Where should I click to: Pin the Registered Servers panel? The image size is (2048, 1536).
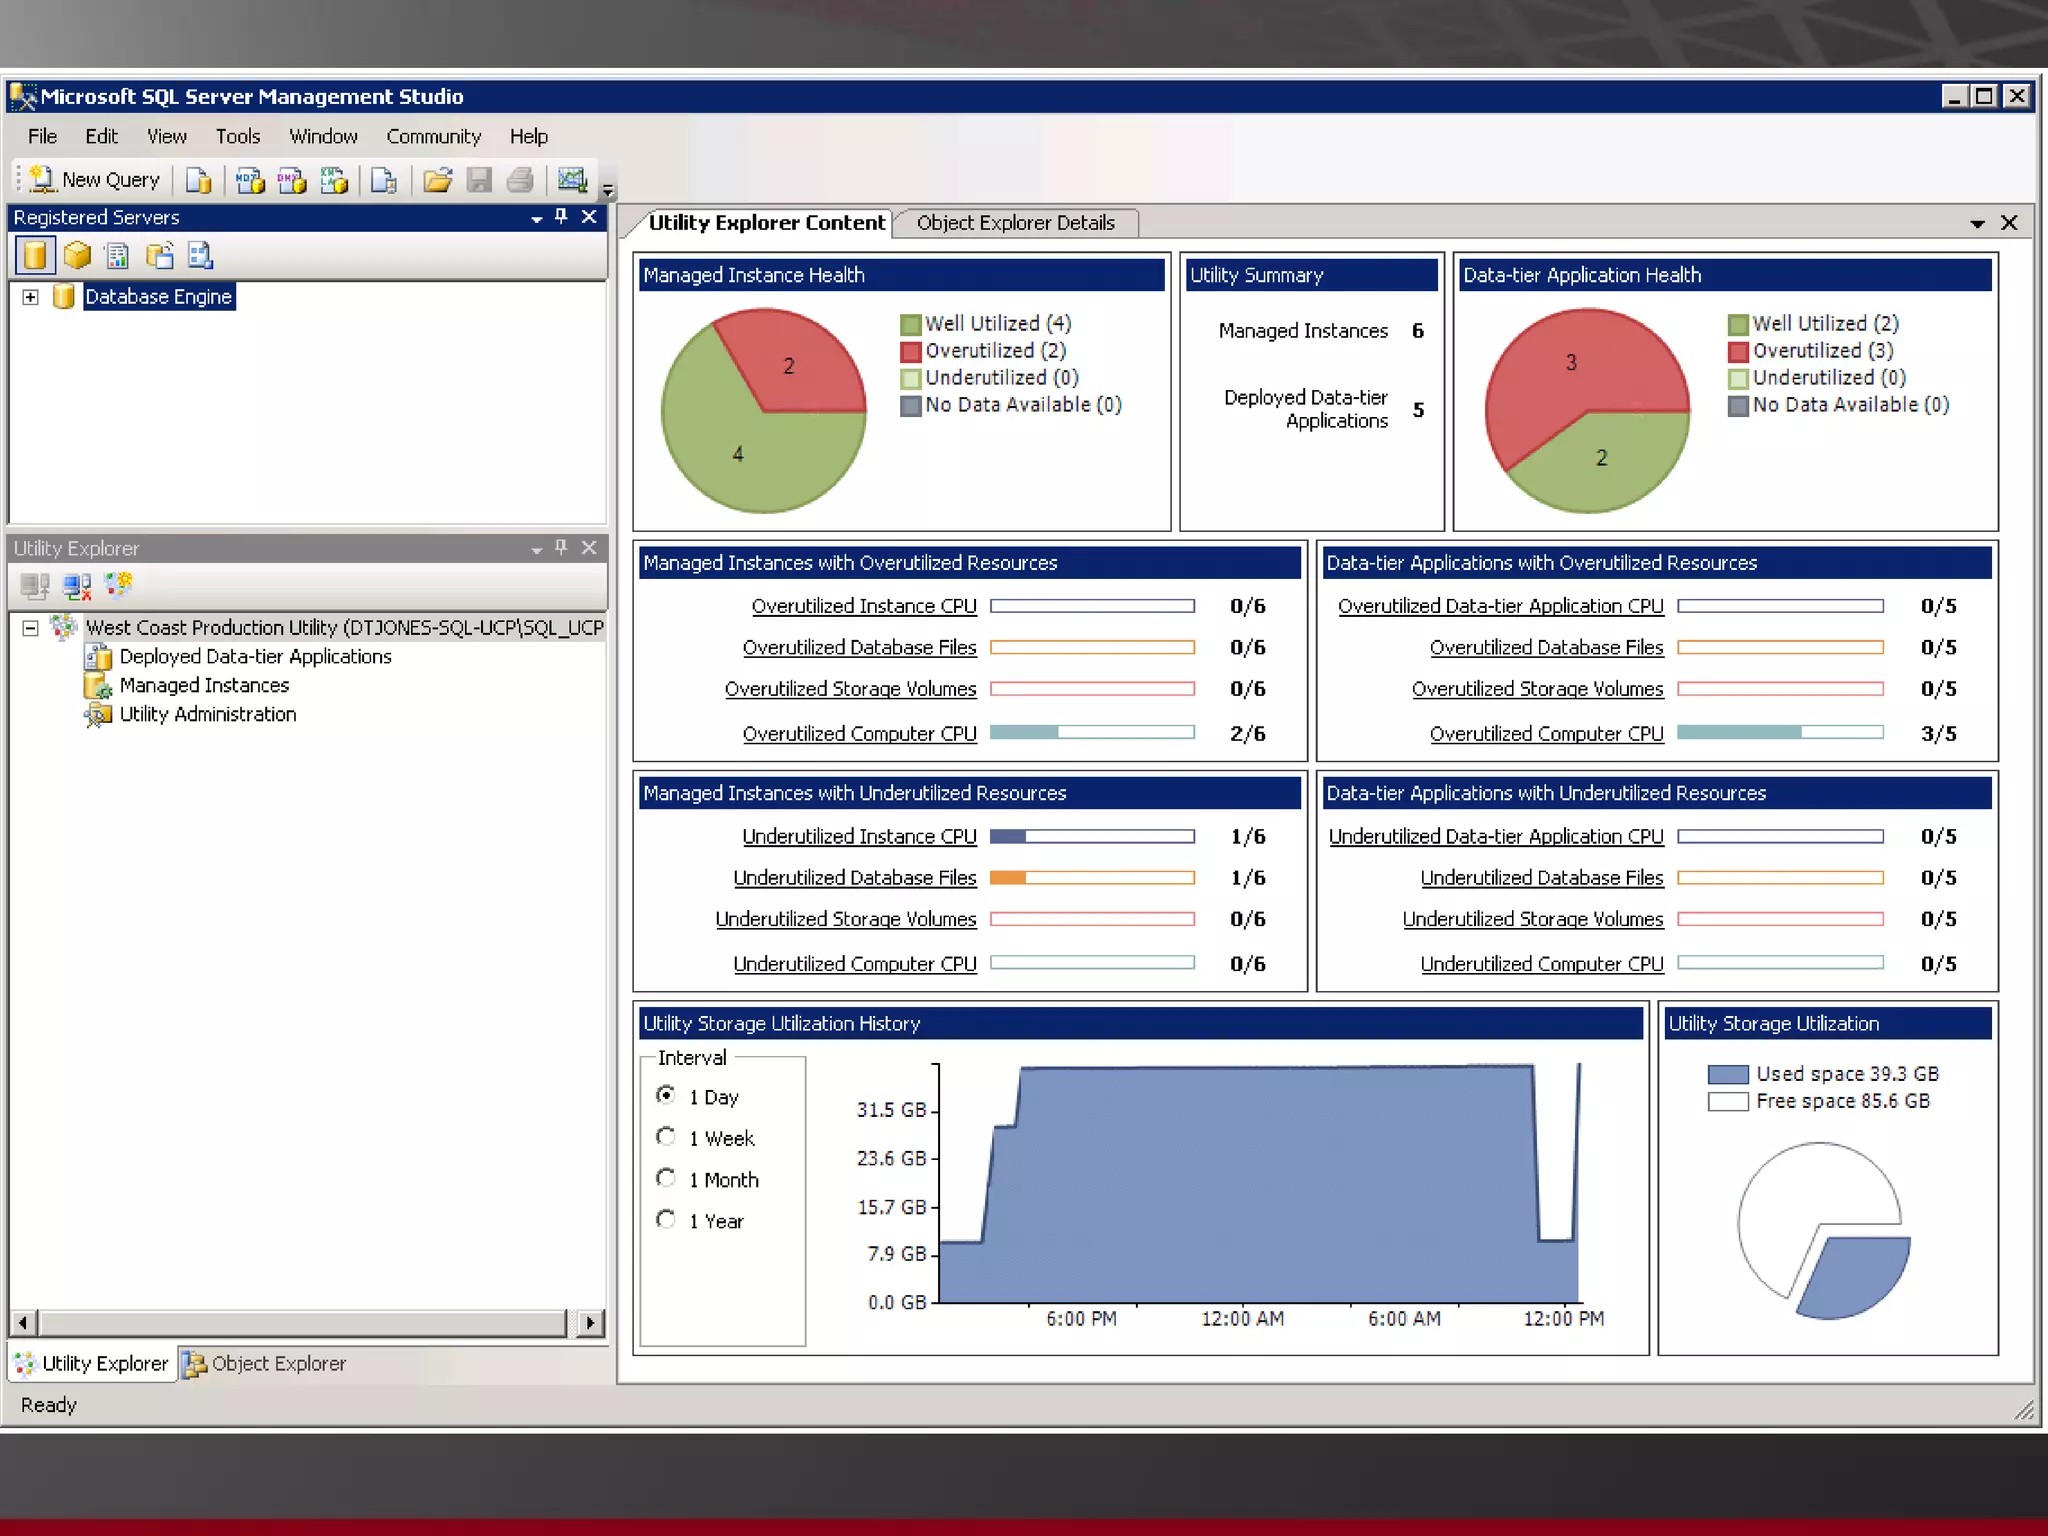(x=561, y=216)
